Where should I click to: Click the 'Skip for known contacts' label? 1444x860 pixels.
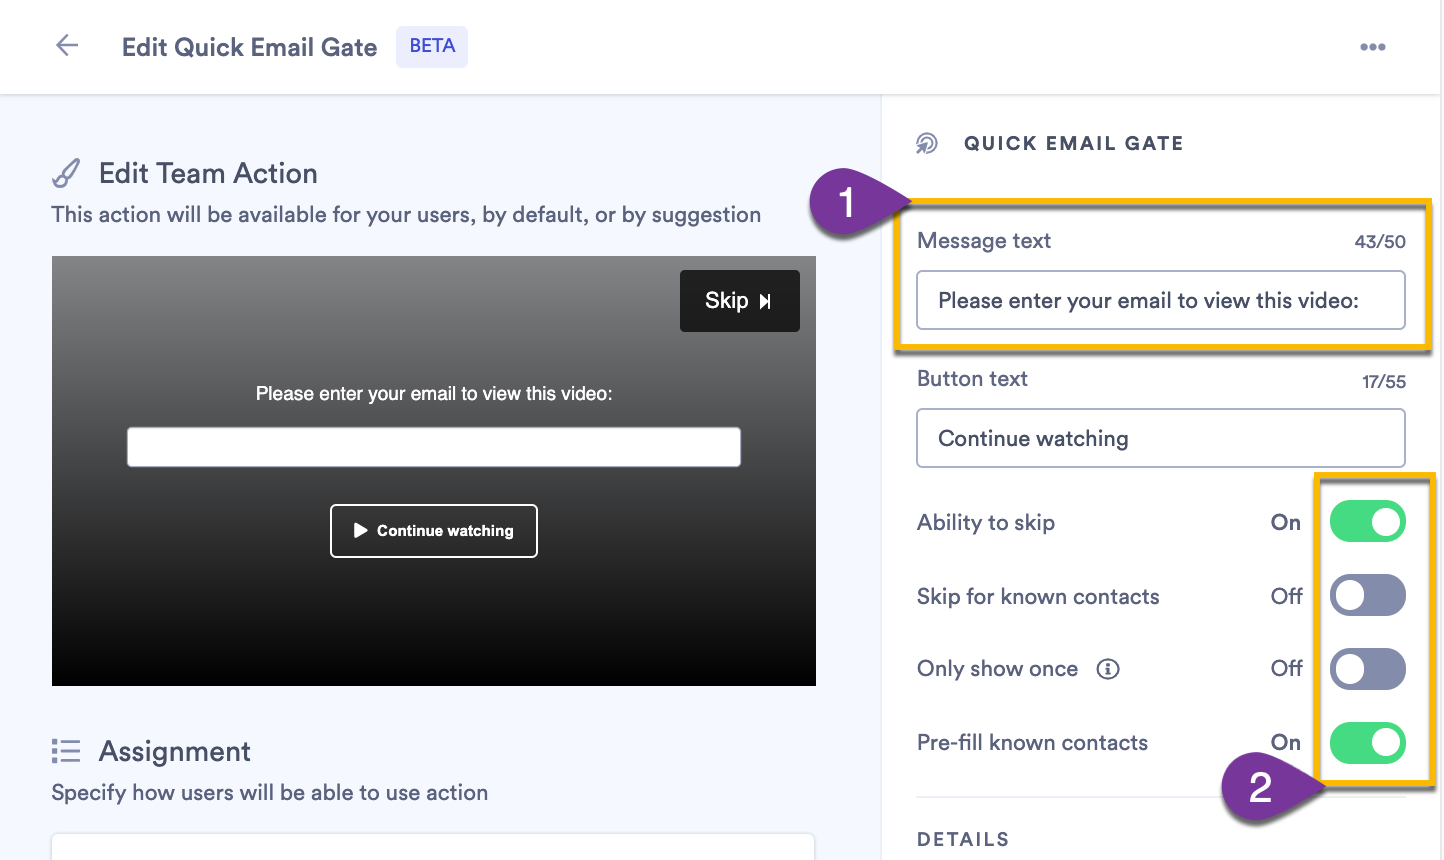tap(1038, 597)
